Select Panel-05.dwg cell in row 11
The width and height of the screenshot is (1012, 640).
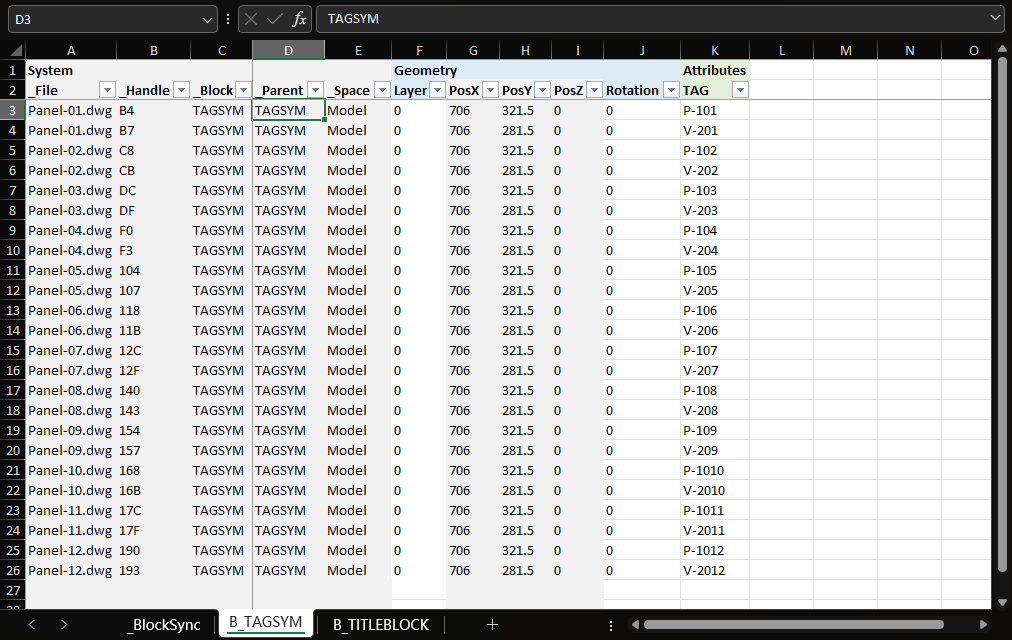71,270
